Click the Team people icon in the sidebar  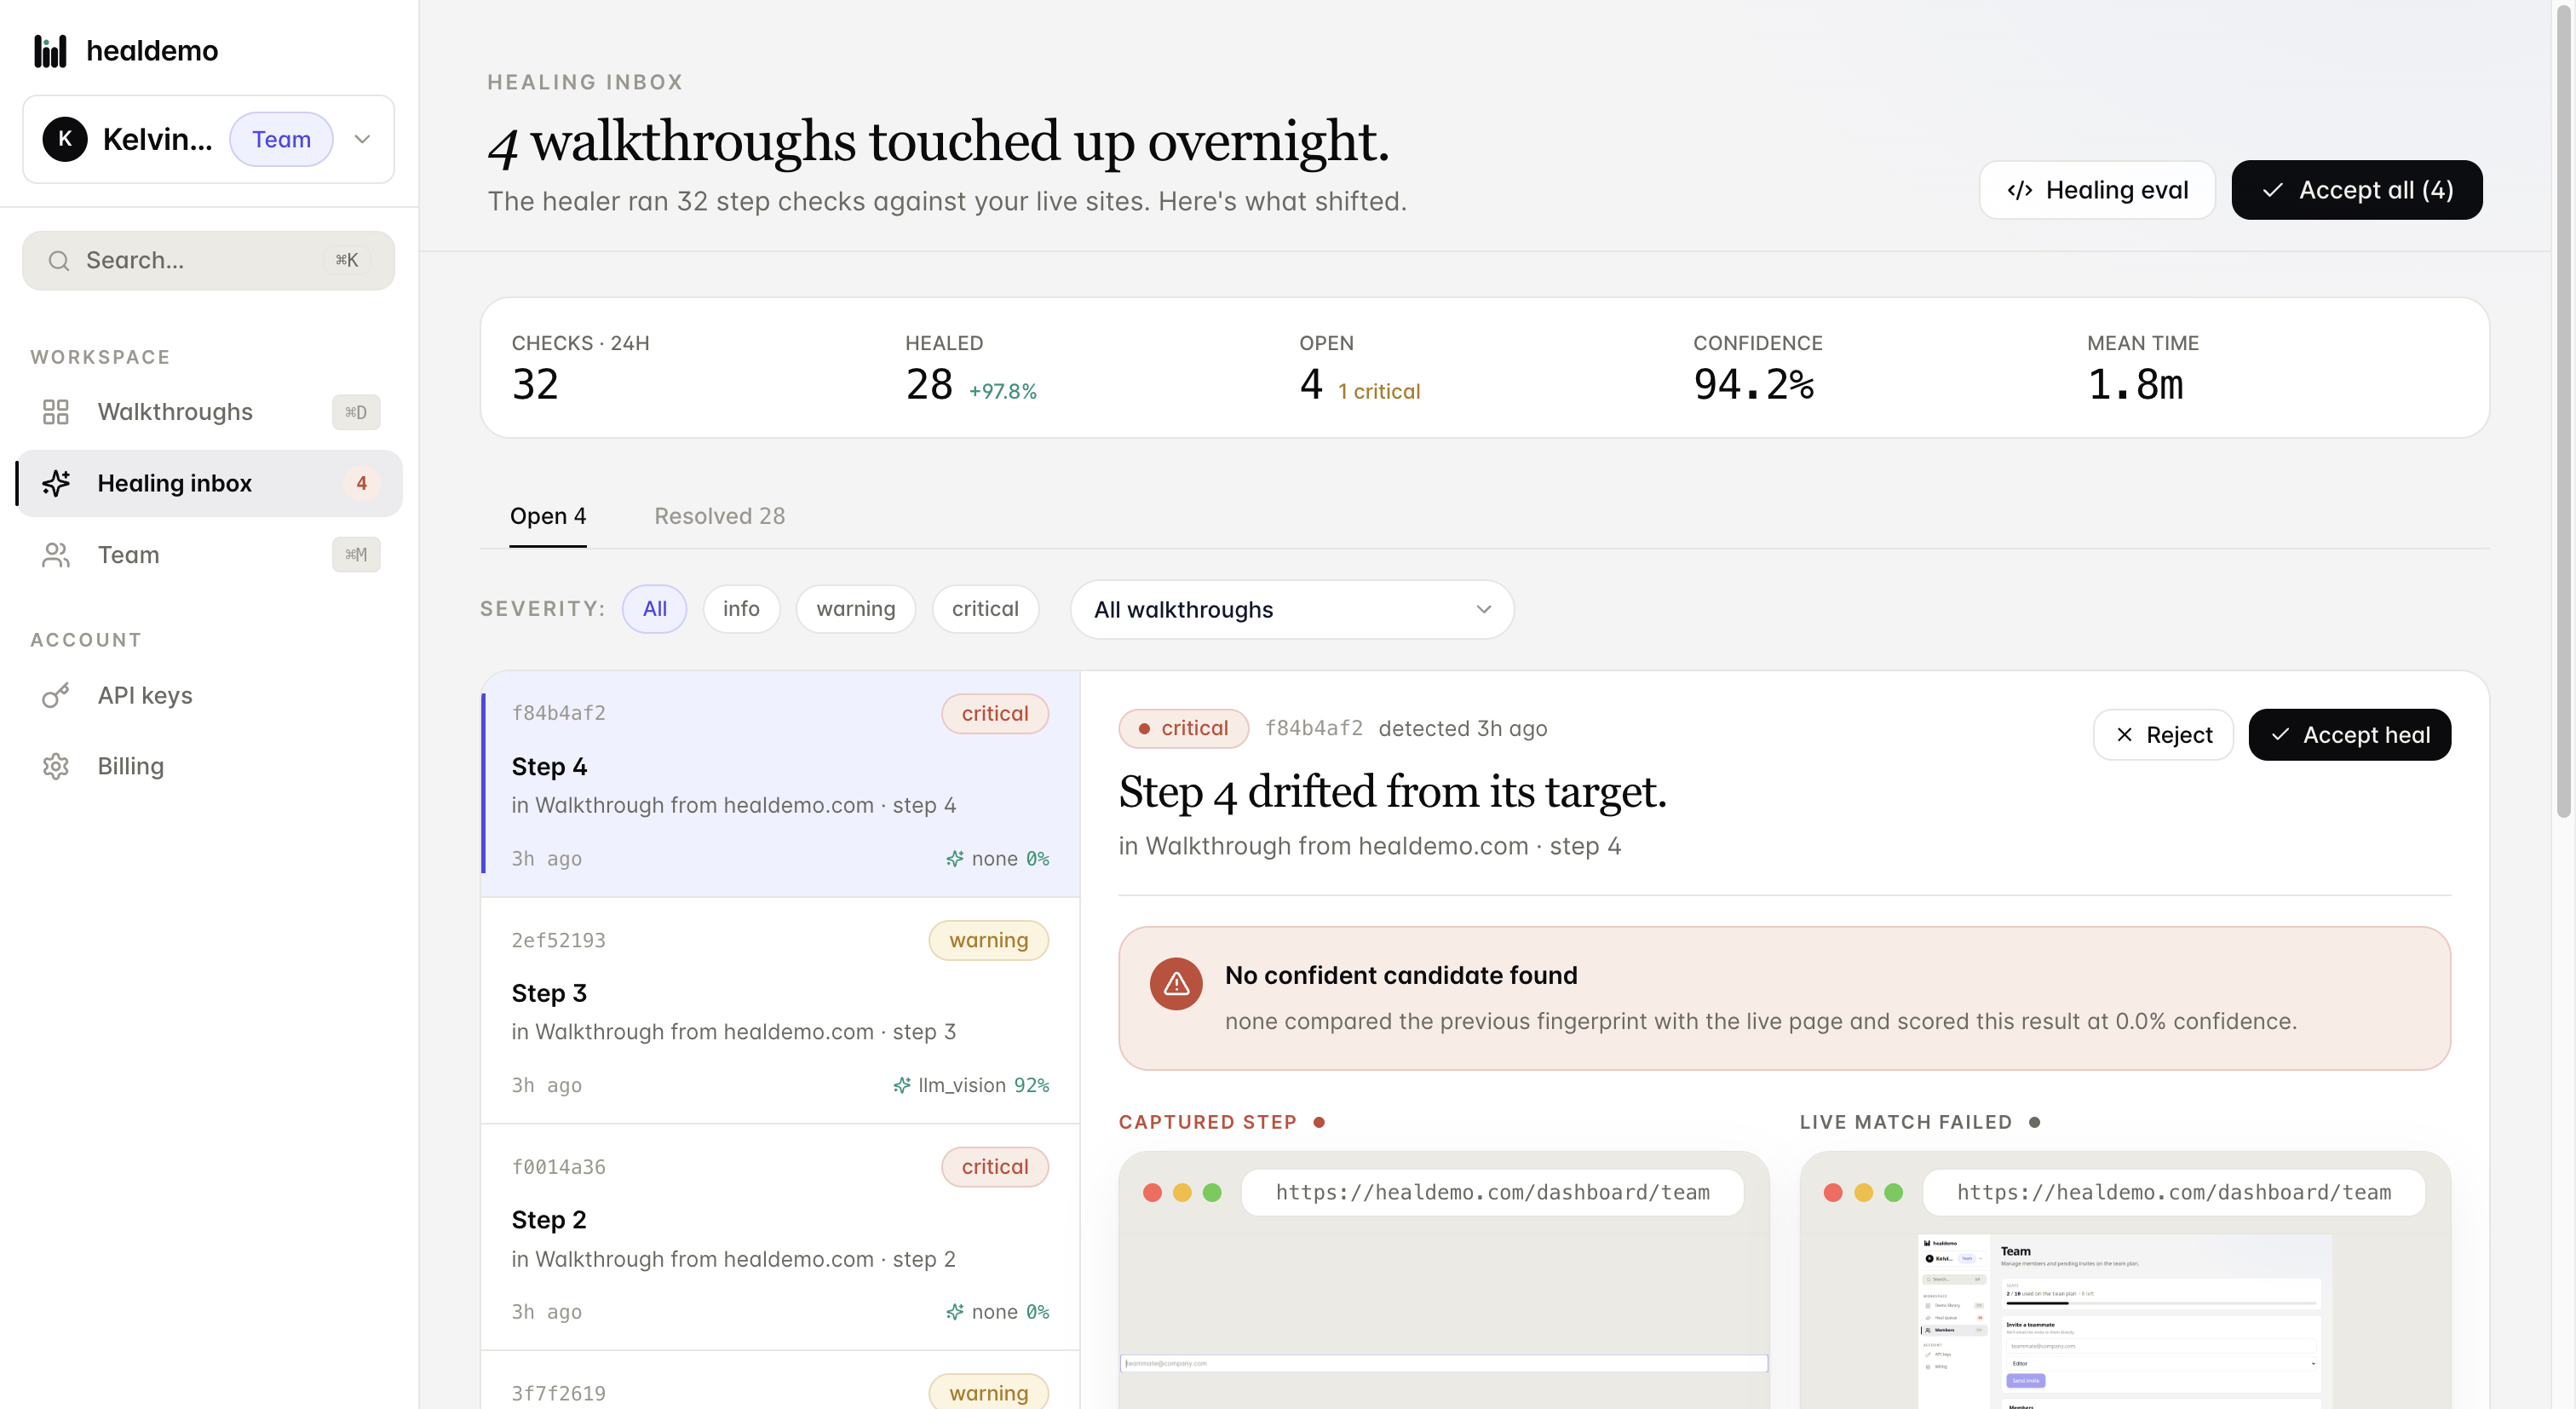[56, 555]
